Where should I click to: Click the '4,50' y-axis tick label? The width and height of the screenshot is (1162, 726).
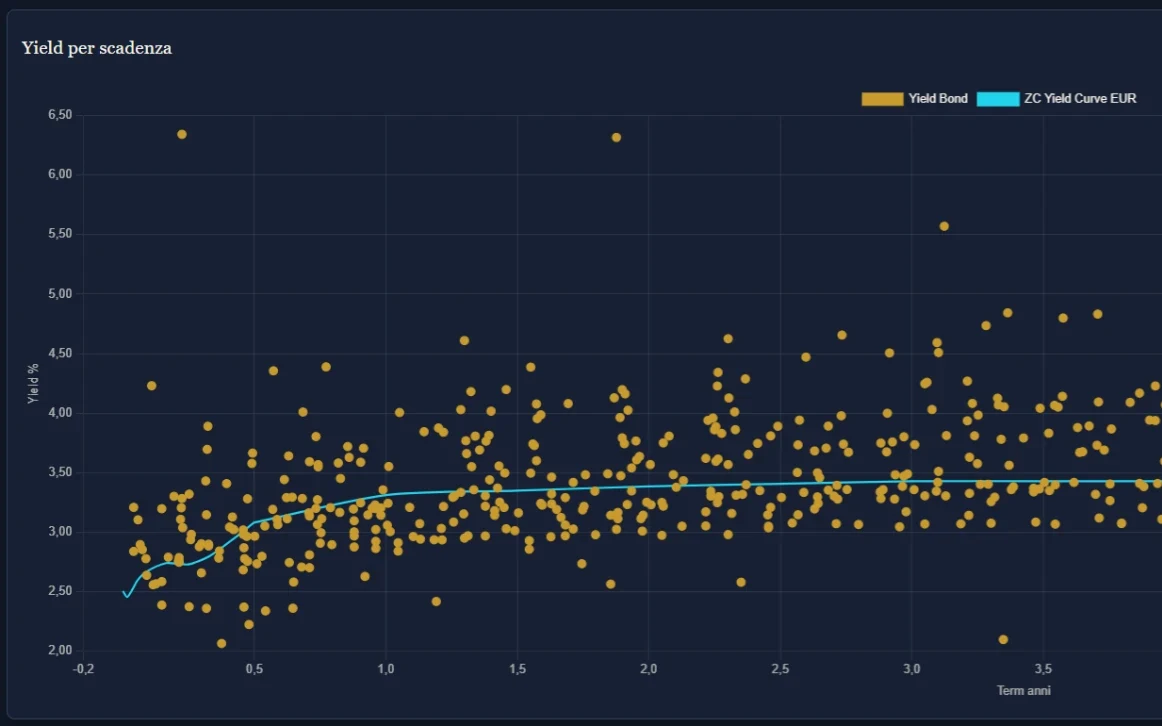click(x=60, y=353)
